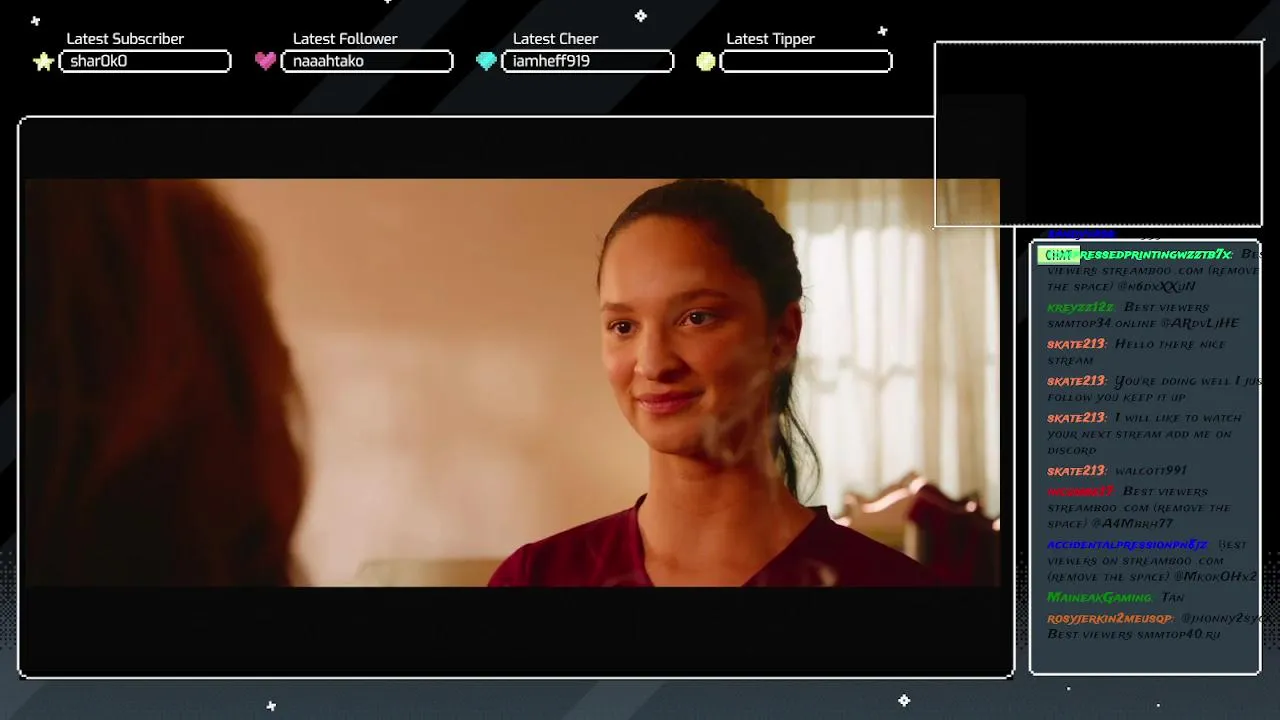Viewport: 1280px width, 720px height.
Task: Click skate213's "You're doing well" message
Action: tap(1154, 389)
